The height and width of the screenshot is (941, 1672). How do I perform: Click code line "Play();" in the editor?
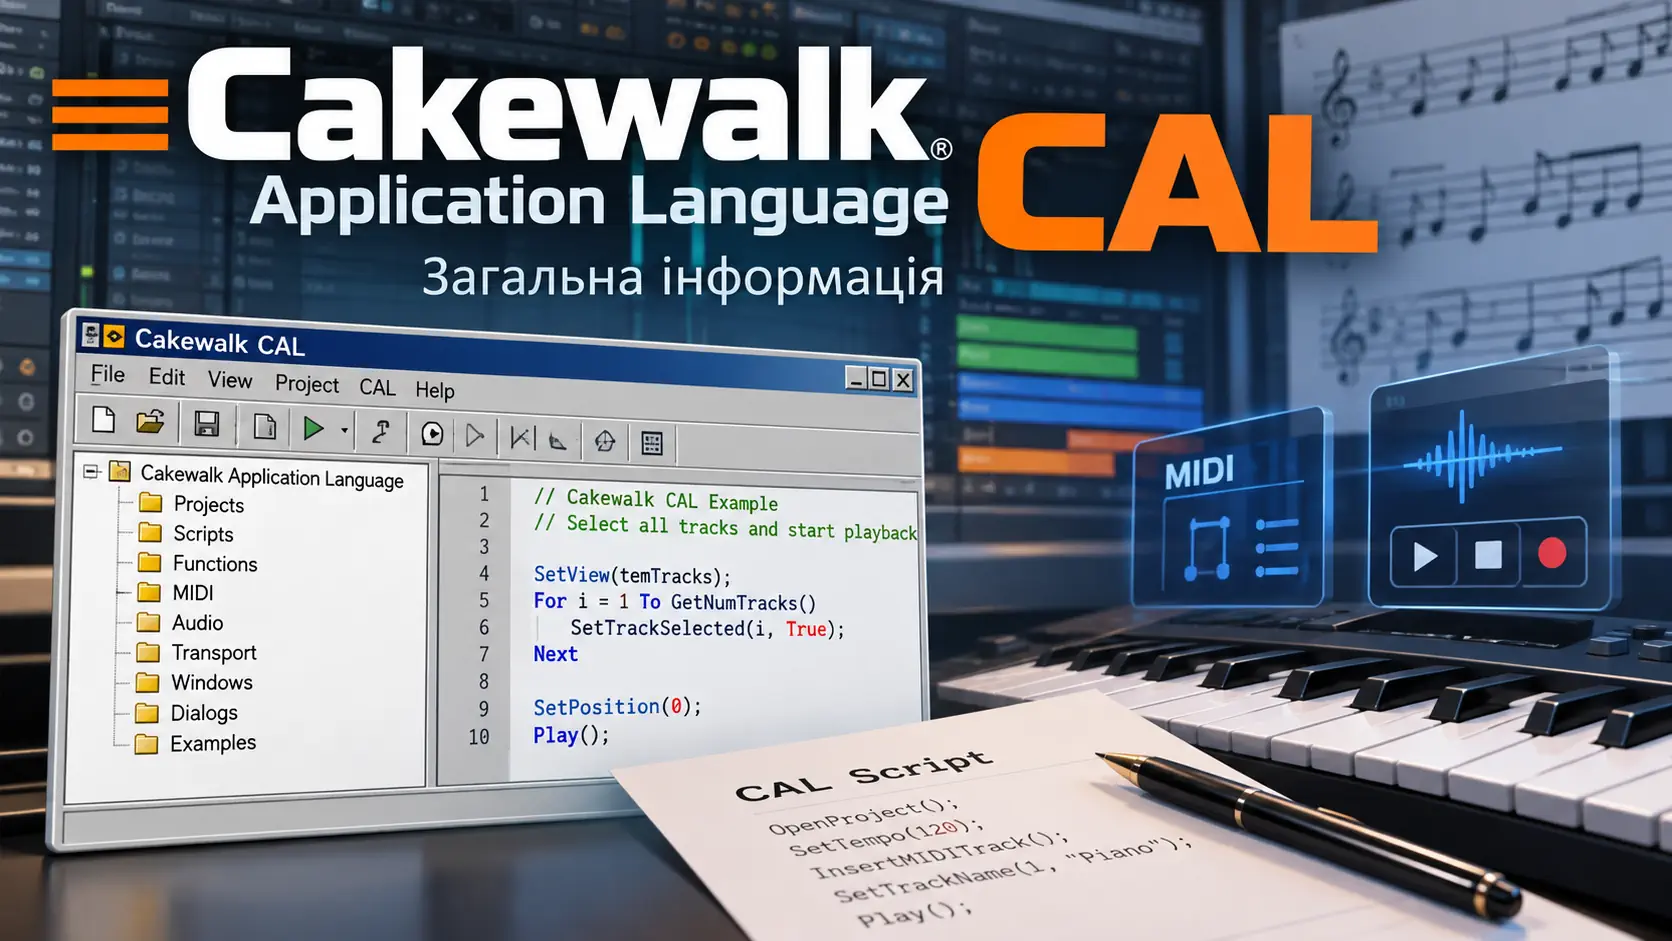point(571,735)
